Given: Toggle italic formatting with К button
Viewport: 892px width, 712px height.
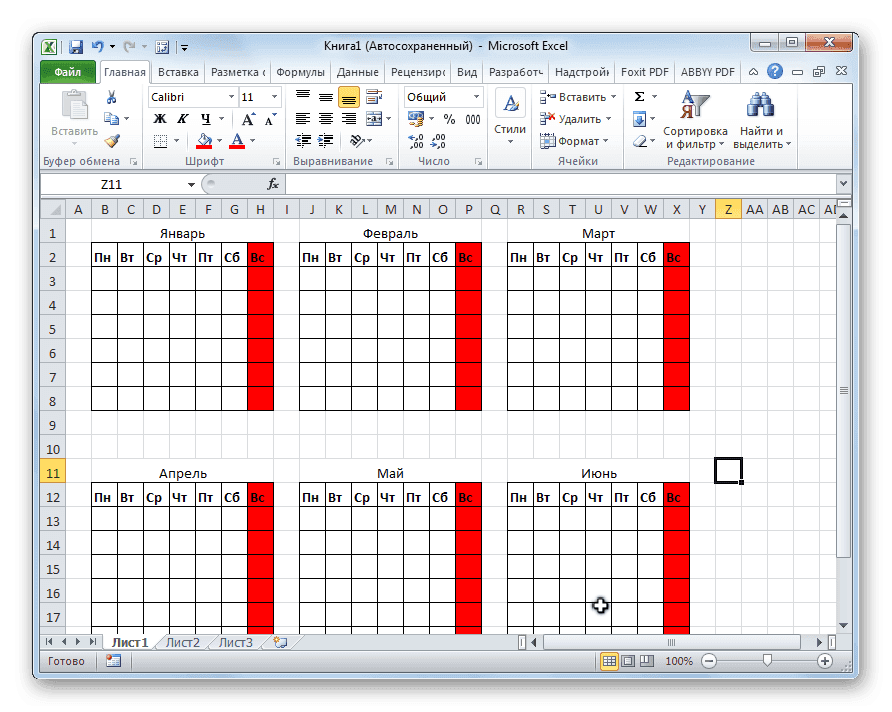Looking at the screenshot, I should (x=181, y=118).
